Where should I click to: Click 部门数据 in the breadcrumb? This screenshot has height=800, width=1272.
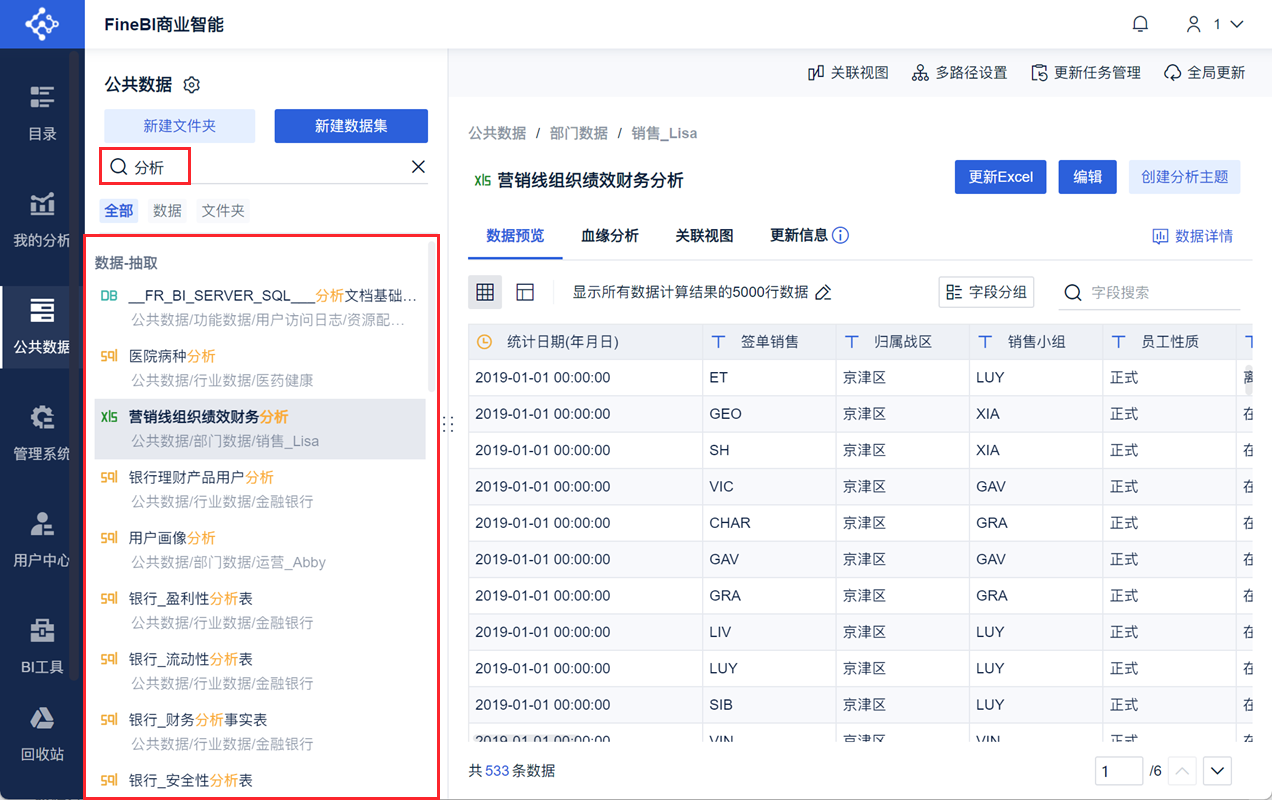(579, 133)
